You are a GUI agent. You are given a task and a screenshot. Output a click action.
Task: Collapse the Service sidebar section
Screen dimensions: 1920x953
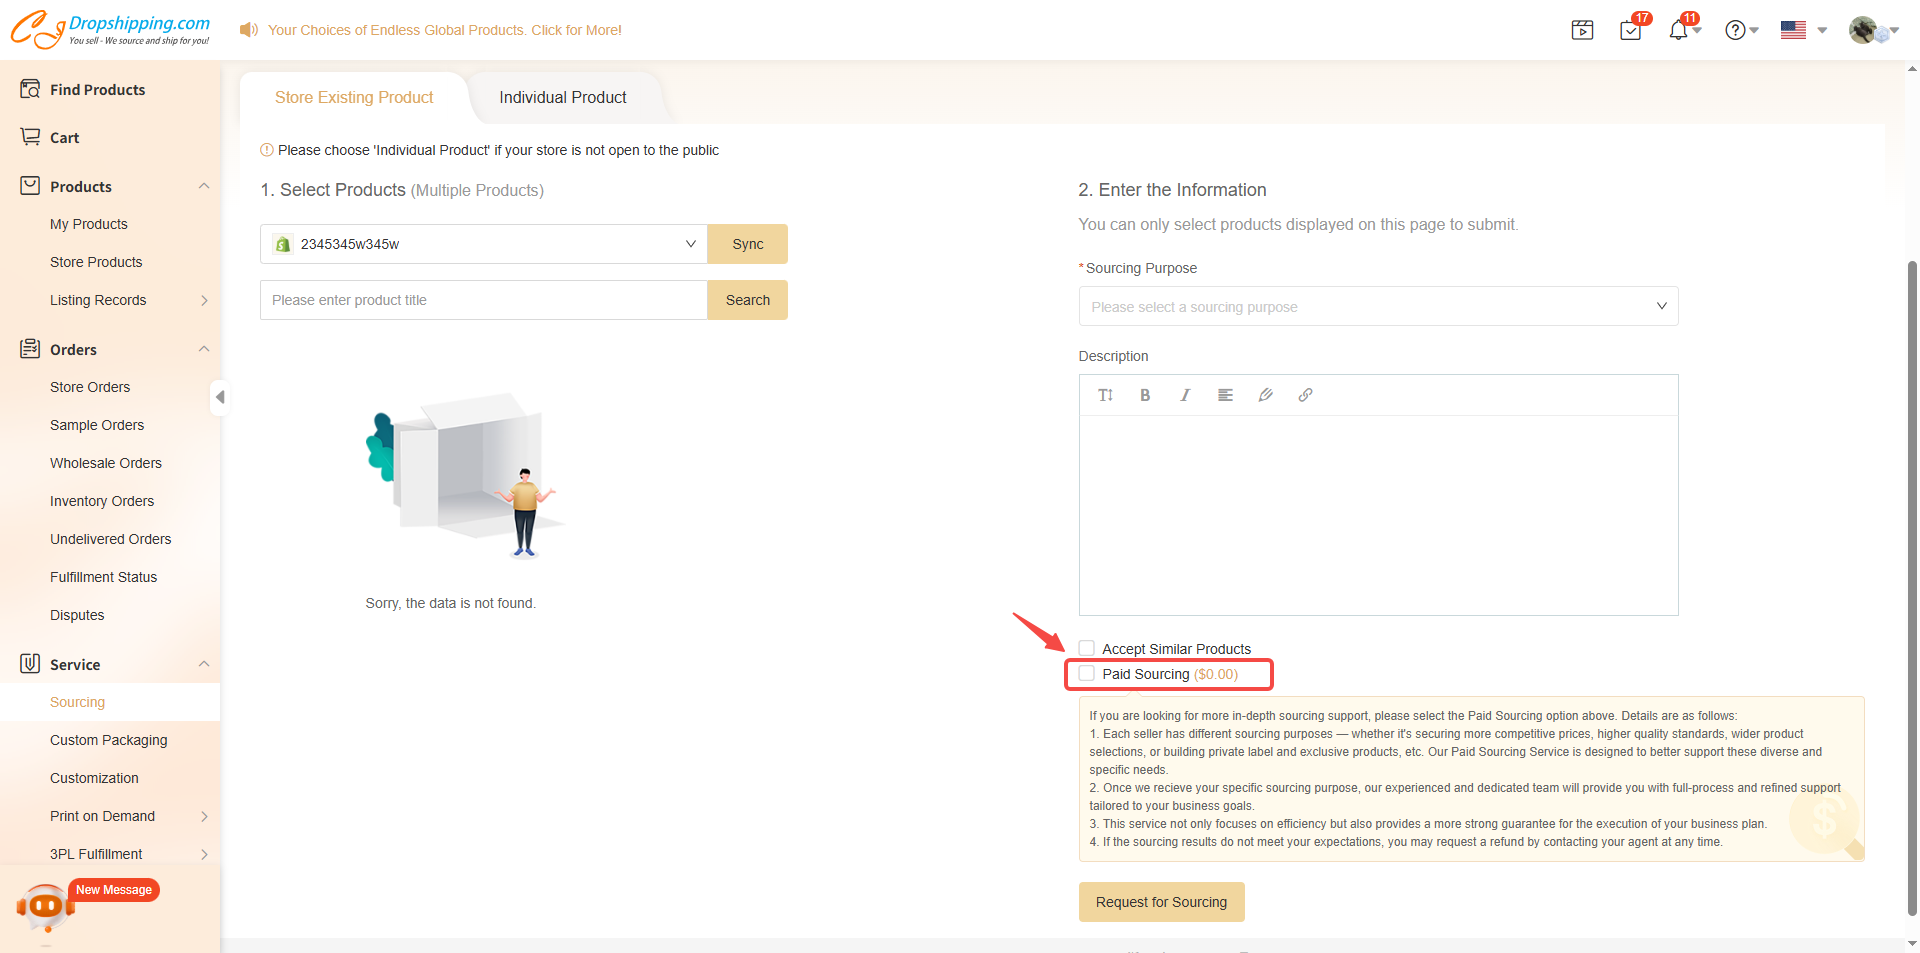(x=204, y=664)
